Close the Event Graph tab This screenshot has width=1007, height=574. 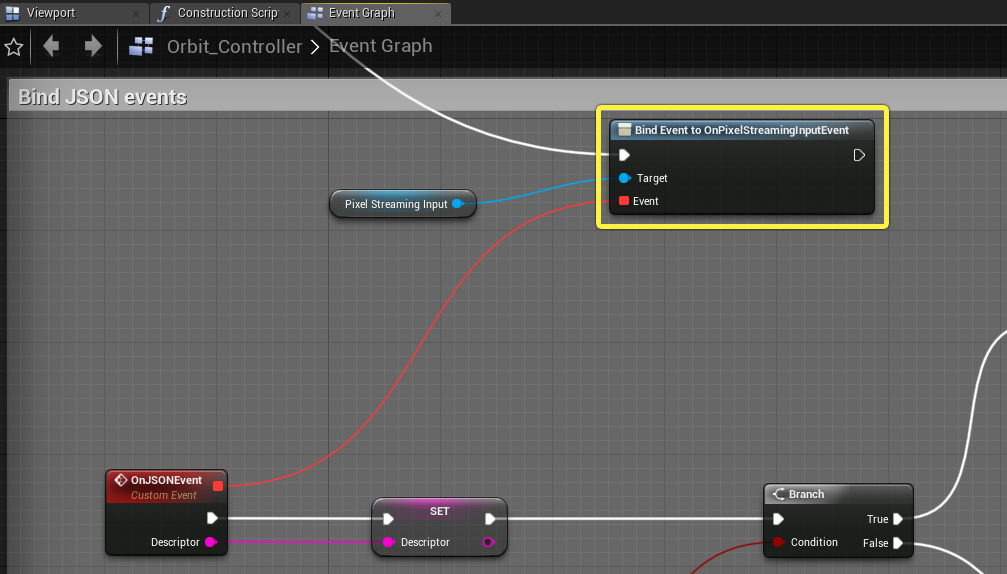click(438, 13)
